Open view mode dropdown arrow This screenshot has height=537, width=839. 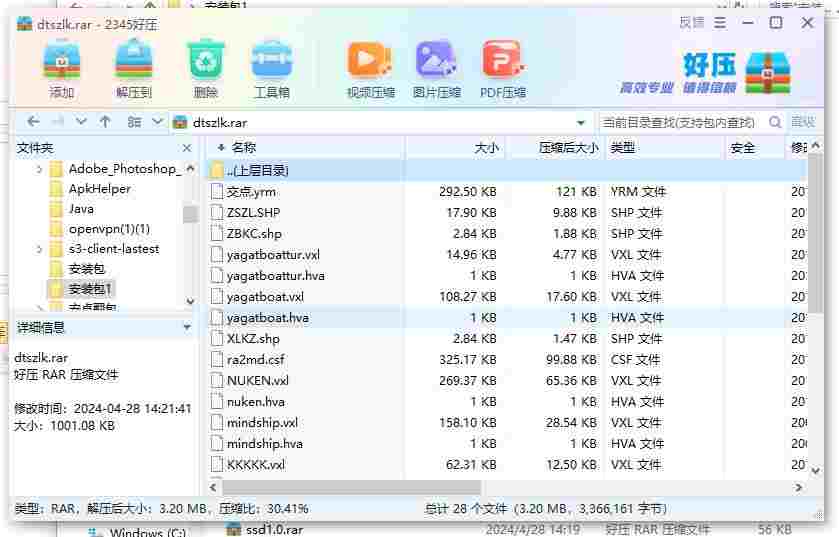point(157,122)
